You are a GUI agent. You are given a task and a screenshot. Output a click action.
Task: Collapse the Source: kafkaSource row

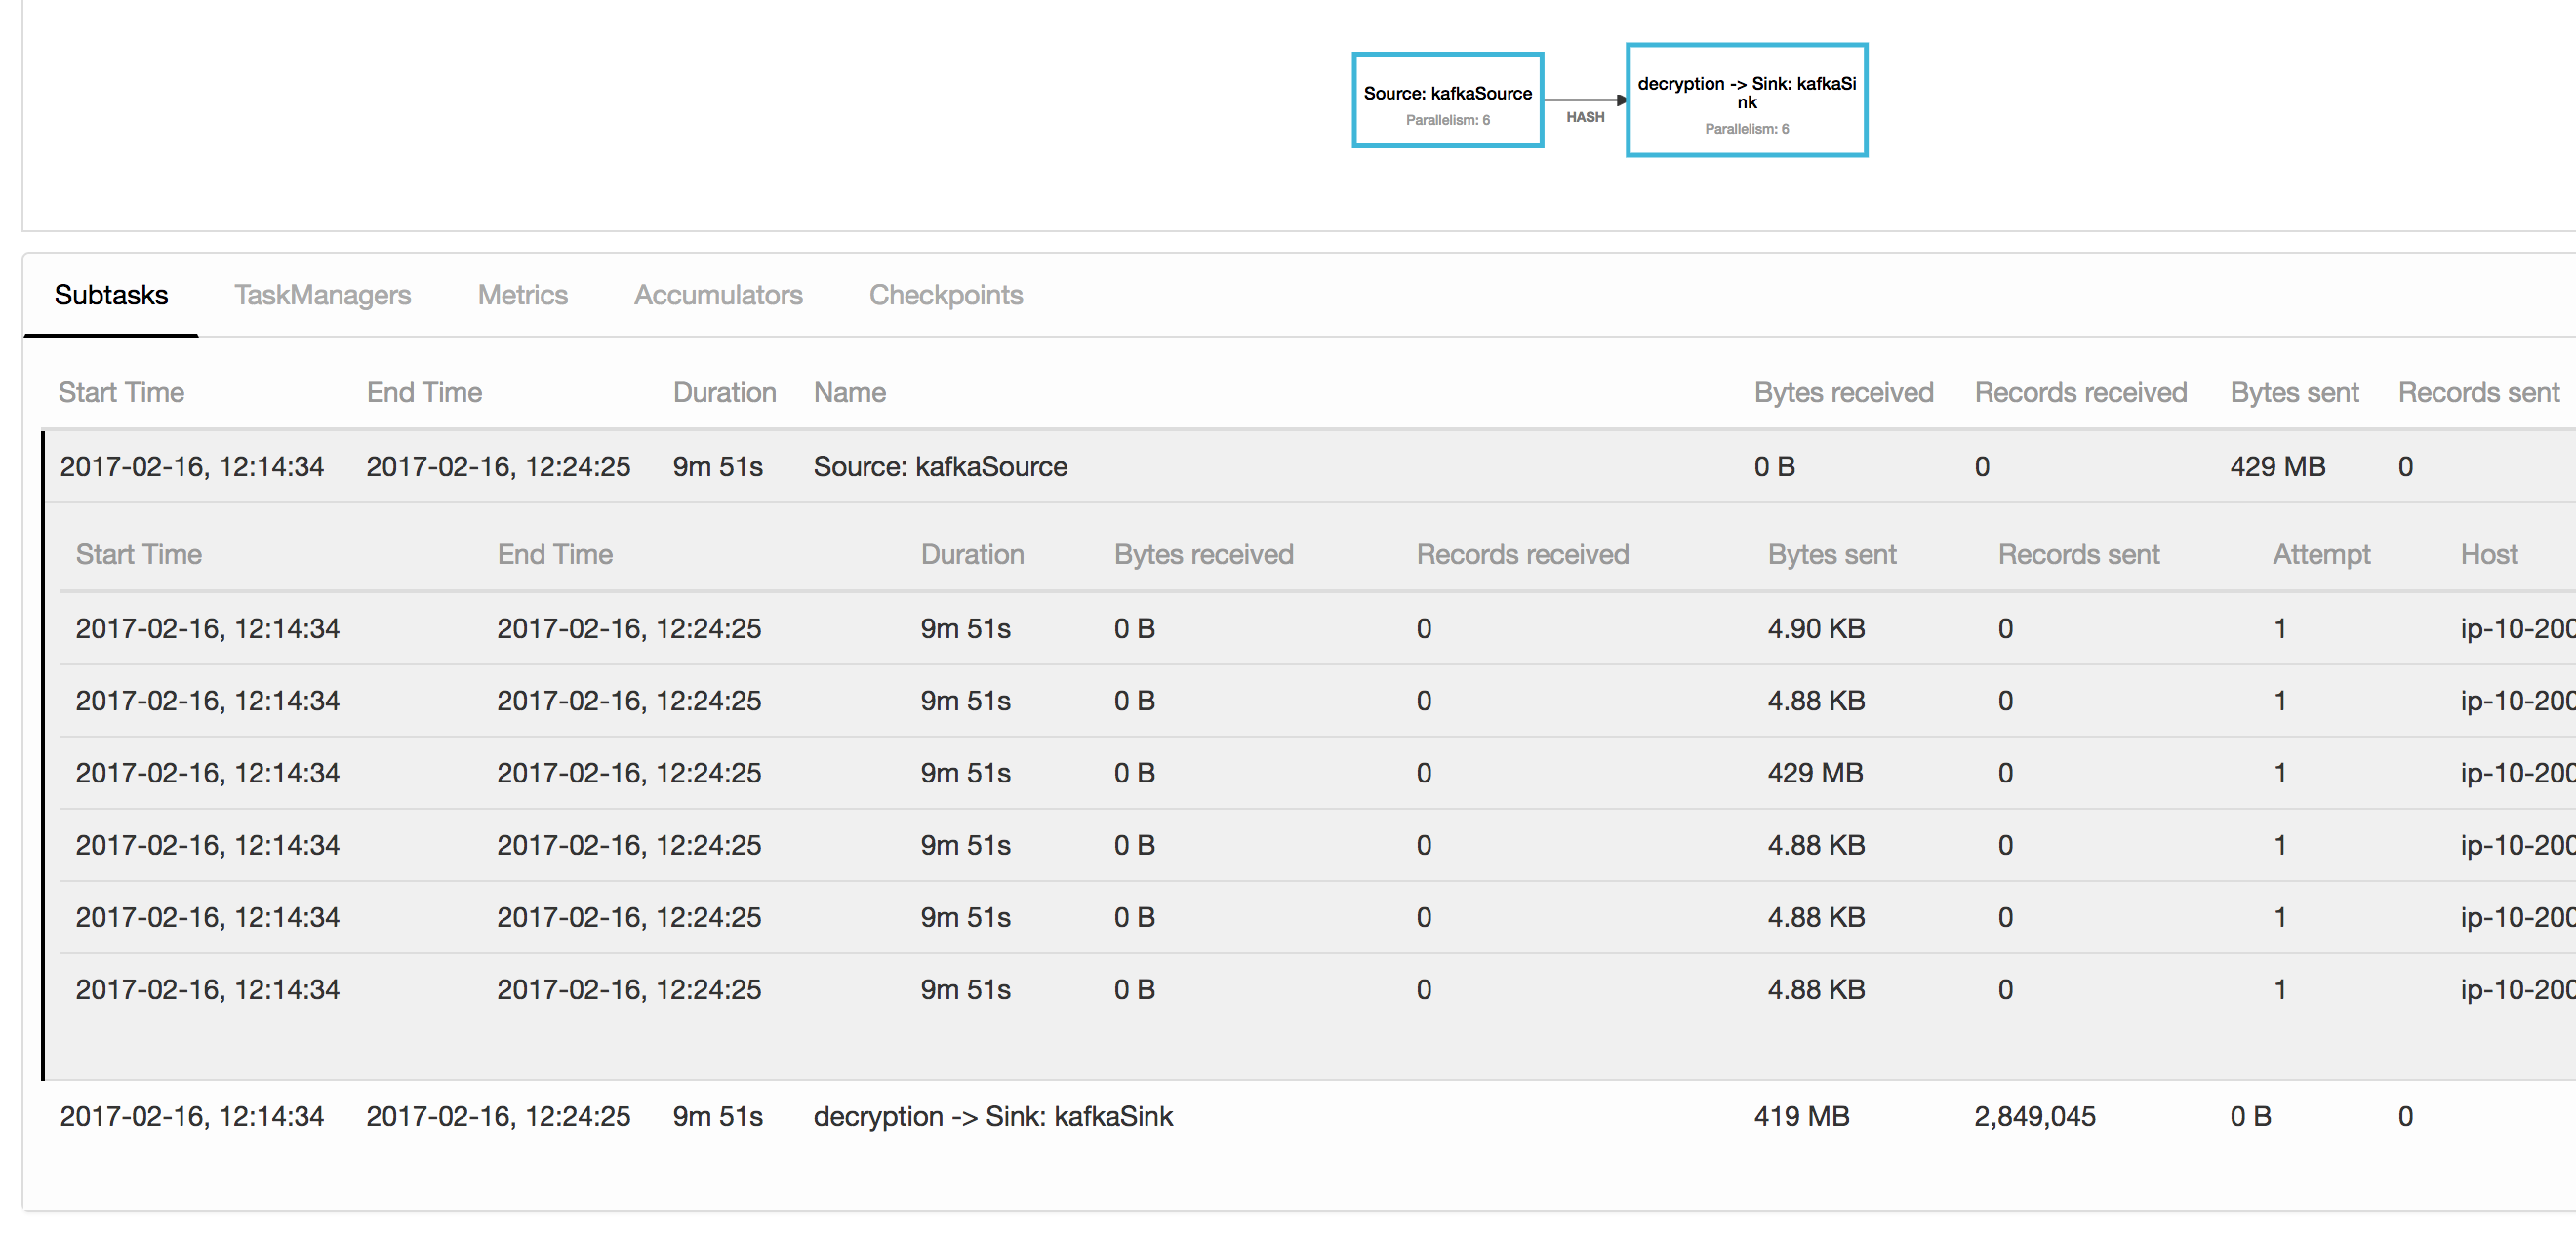coord(939,467)
